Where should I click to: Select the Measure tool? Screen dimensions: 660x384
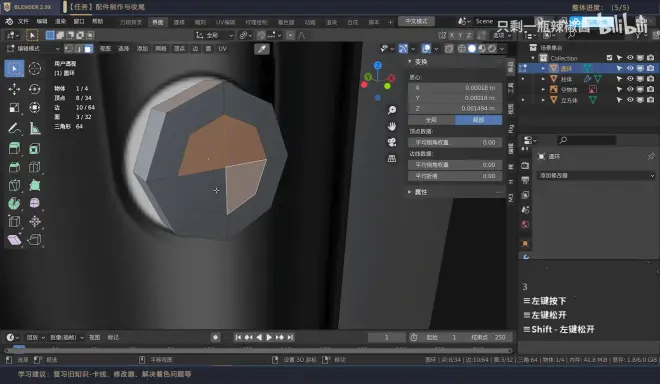pos(35,128)
